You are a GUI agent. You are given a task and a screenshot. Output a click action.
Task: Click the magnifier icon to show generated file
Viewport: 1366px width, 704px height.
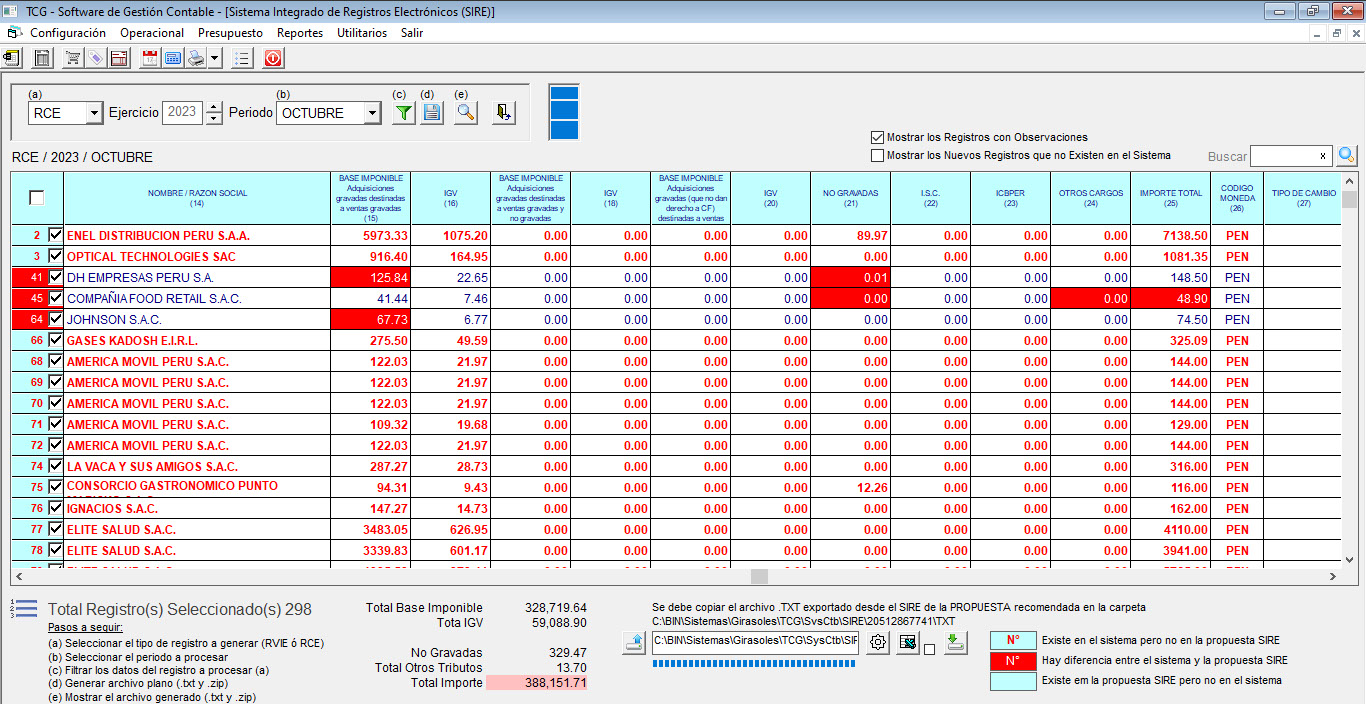tap(465, 113)
